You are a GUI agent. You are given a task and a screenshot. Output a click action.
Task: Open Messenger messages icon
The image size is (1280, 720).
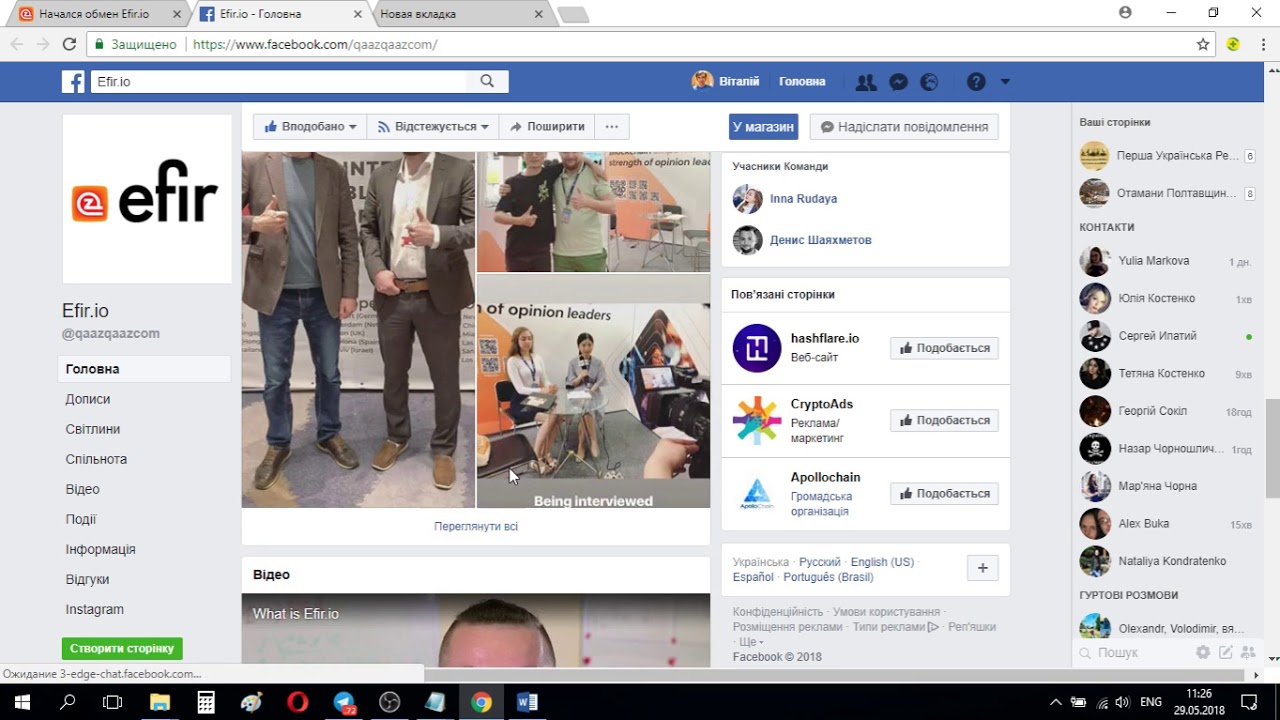pos(898,82)
